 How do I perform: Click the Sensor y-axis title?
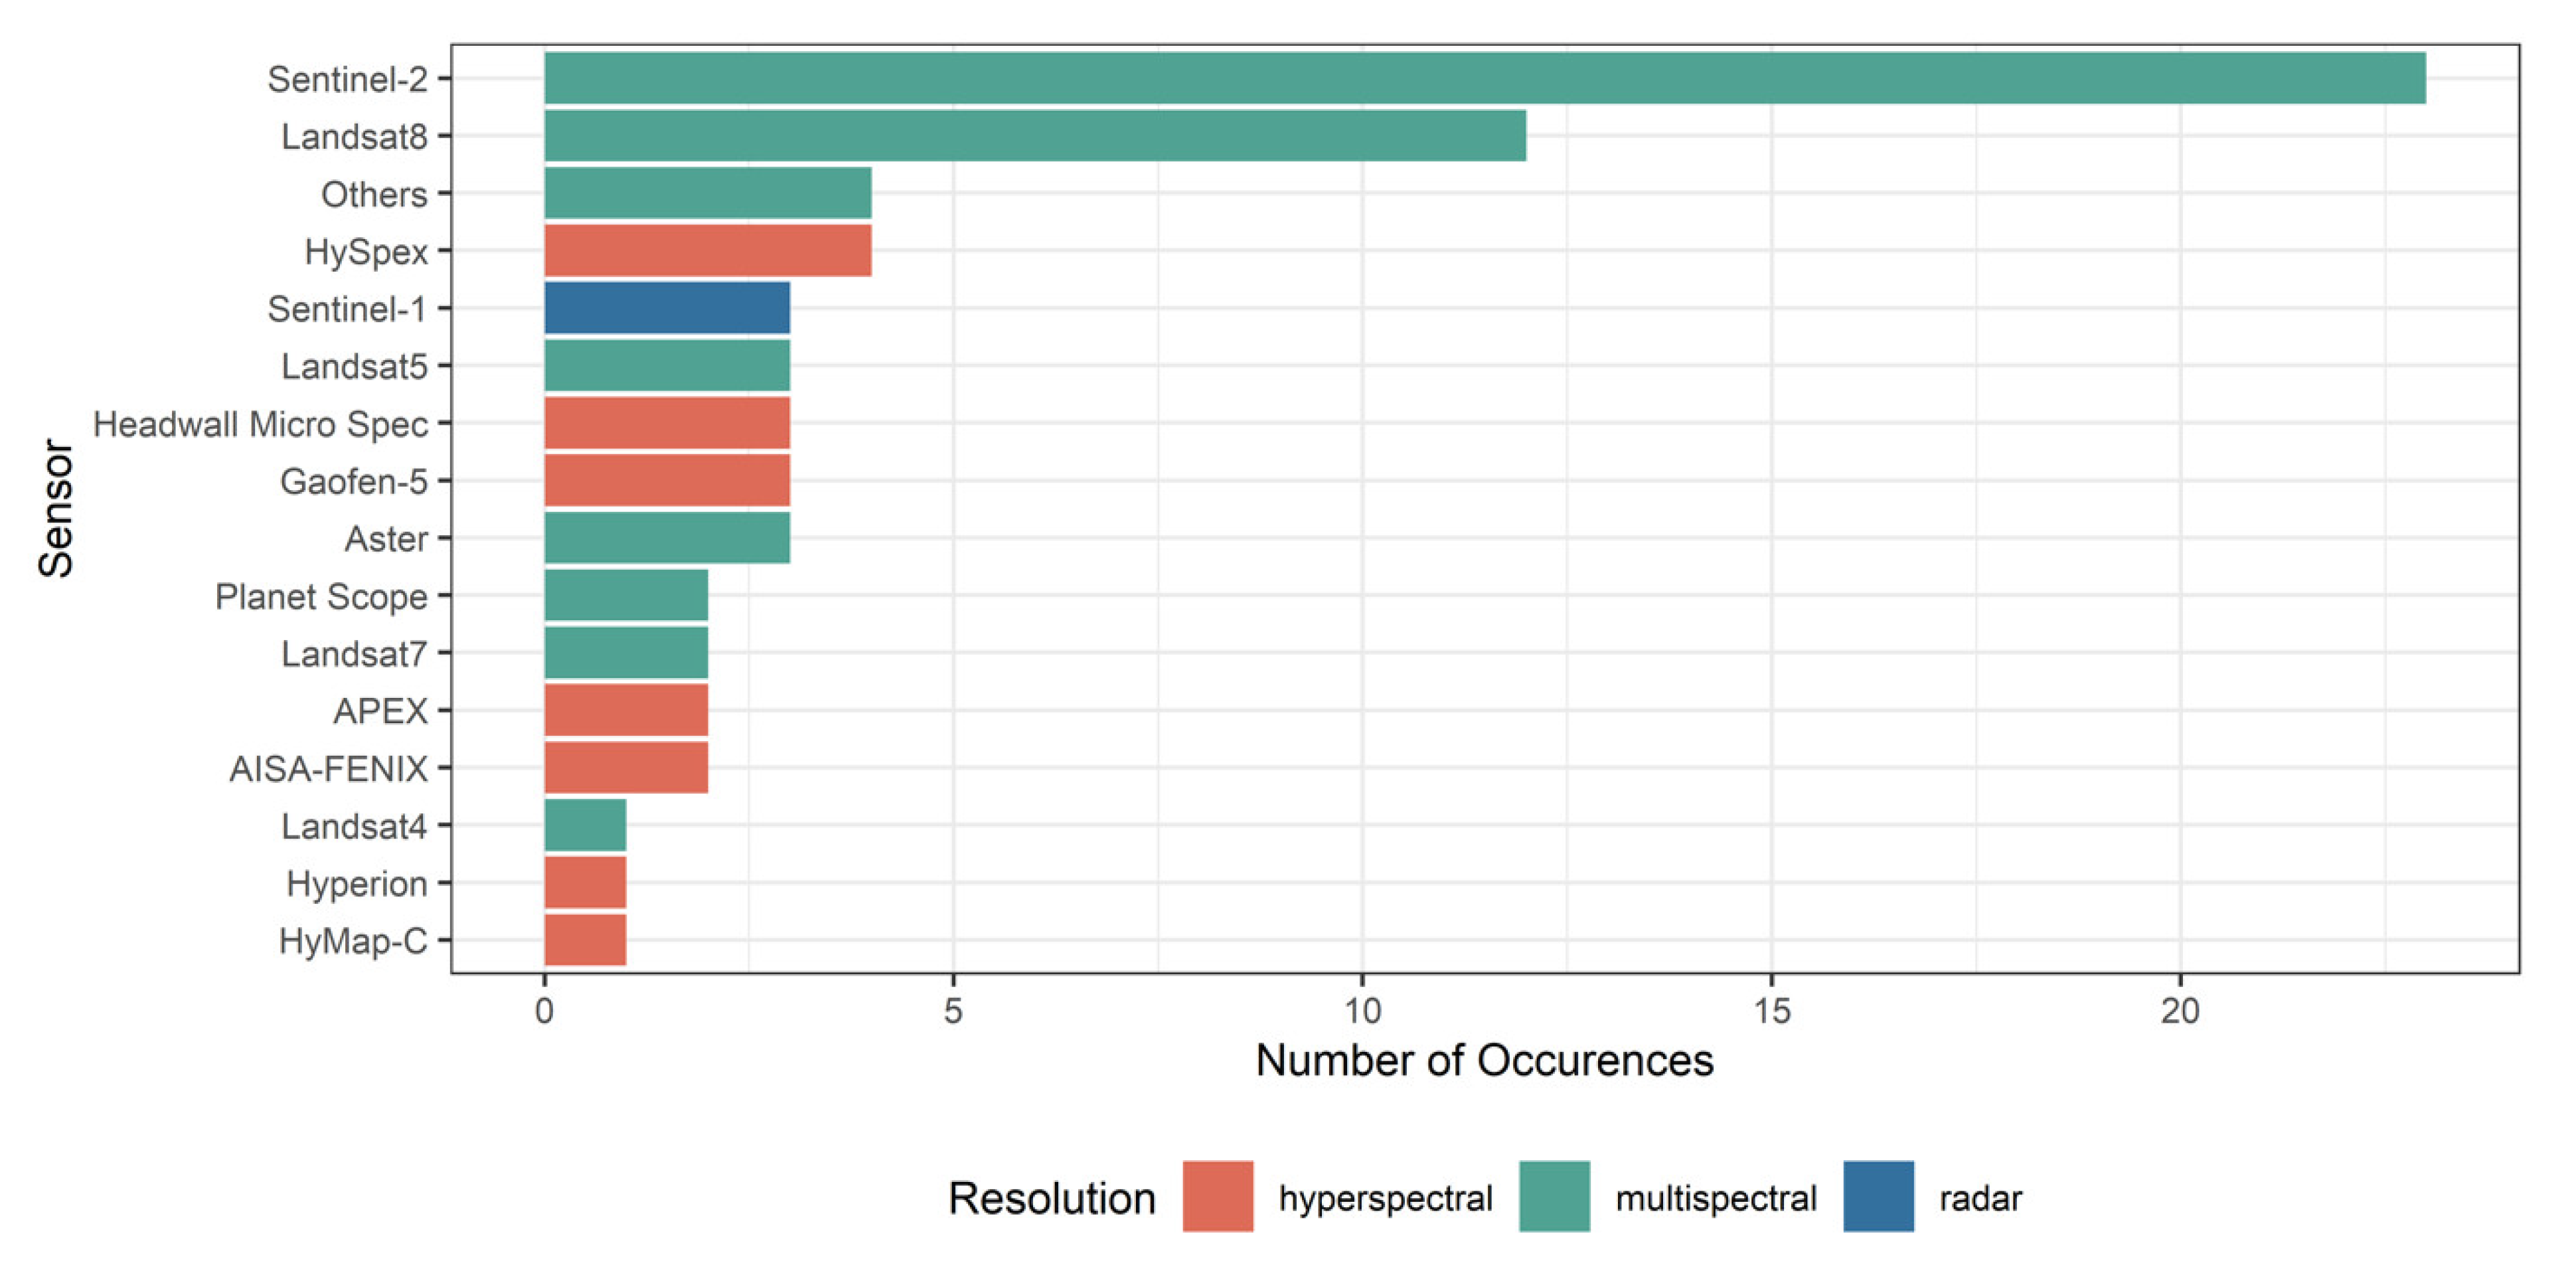click(56, 508)
